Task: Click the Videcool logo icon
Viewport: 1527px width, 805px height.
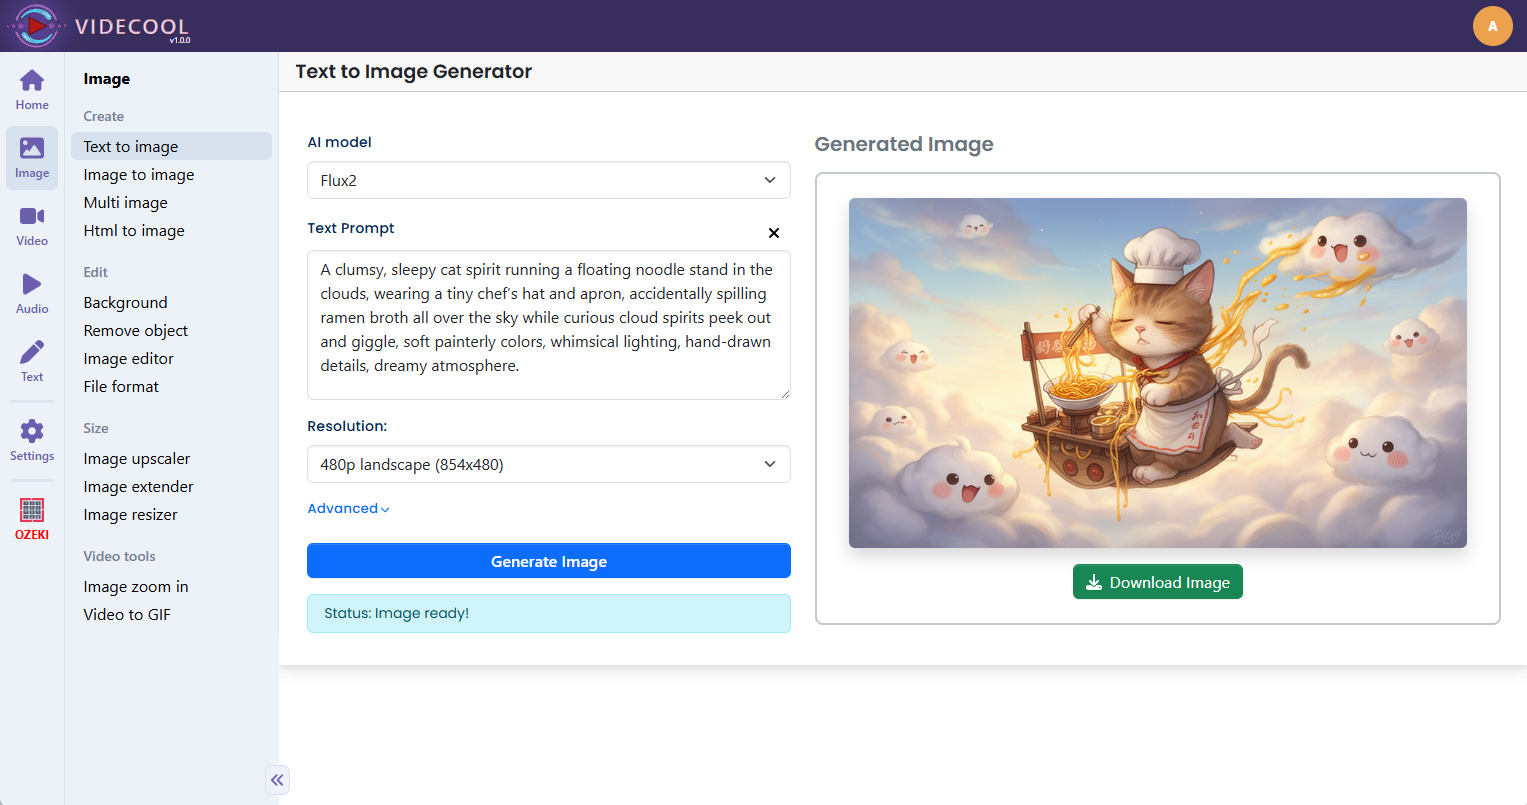Action: coord(36,26)
